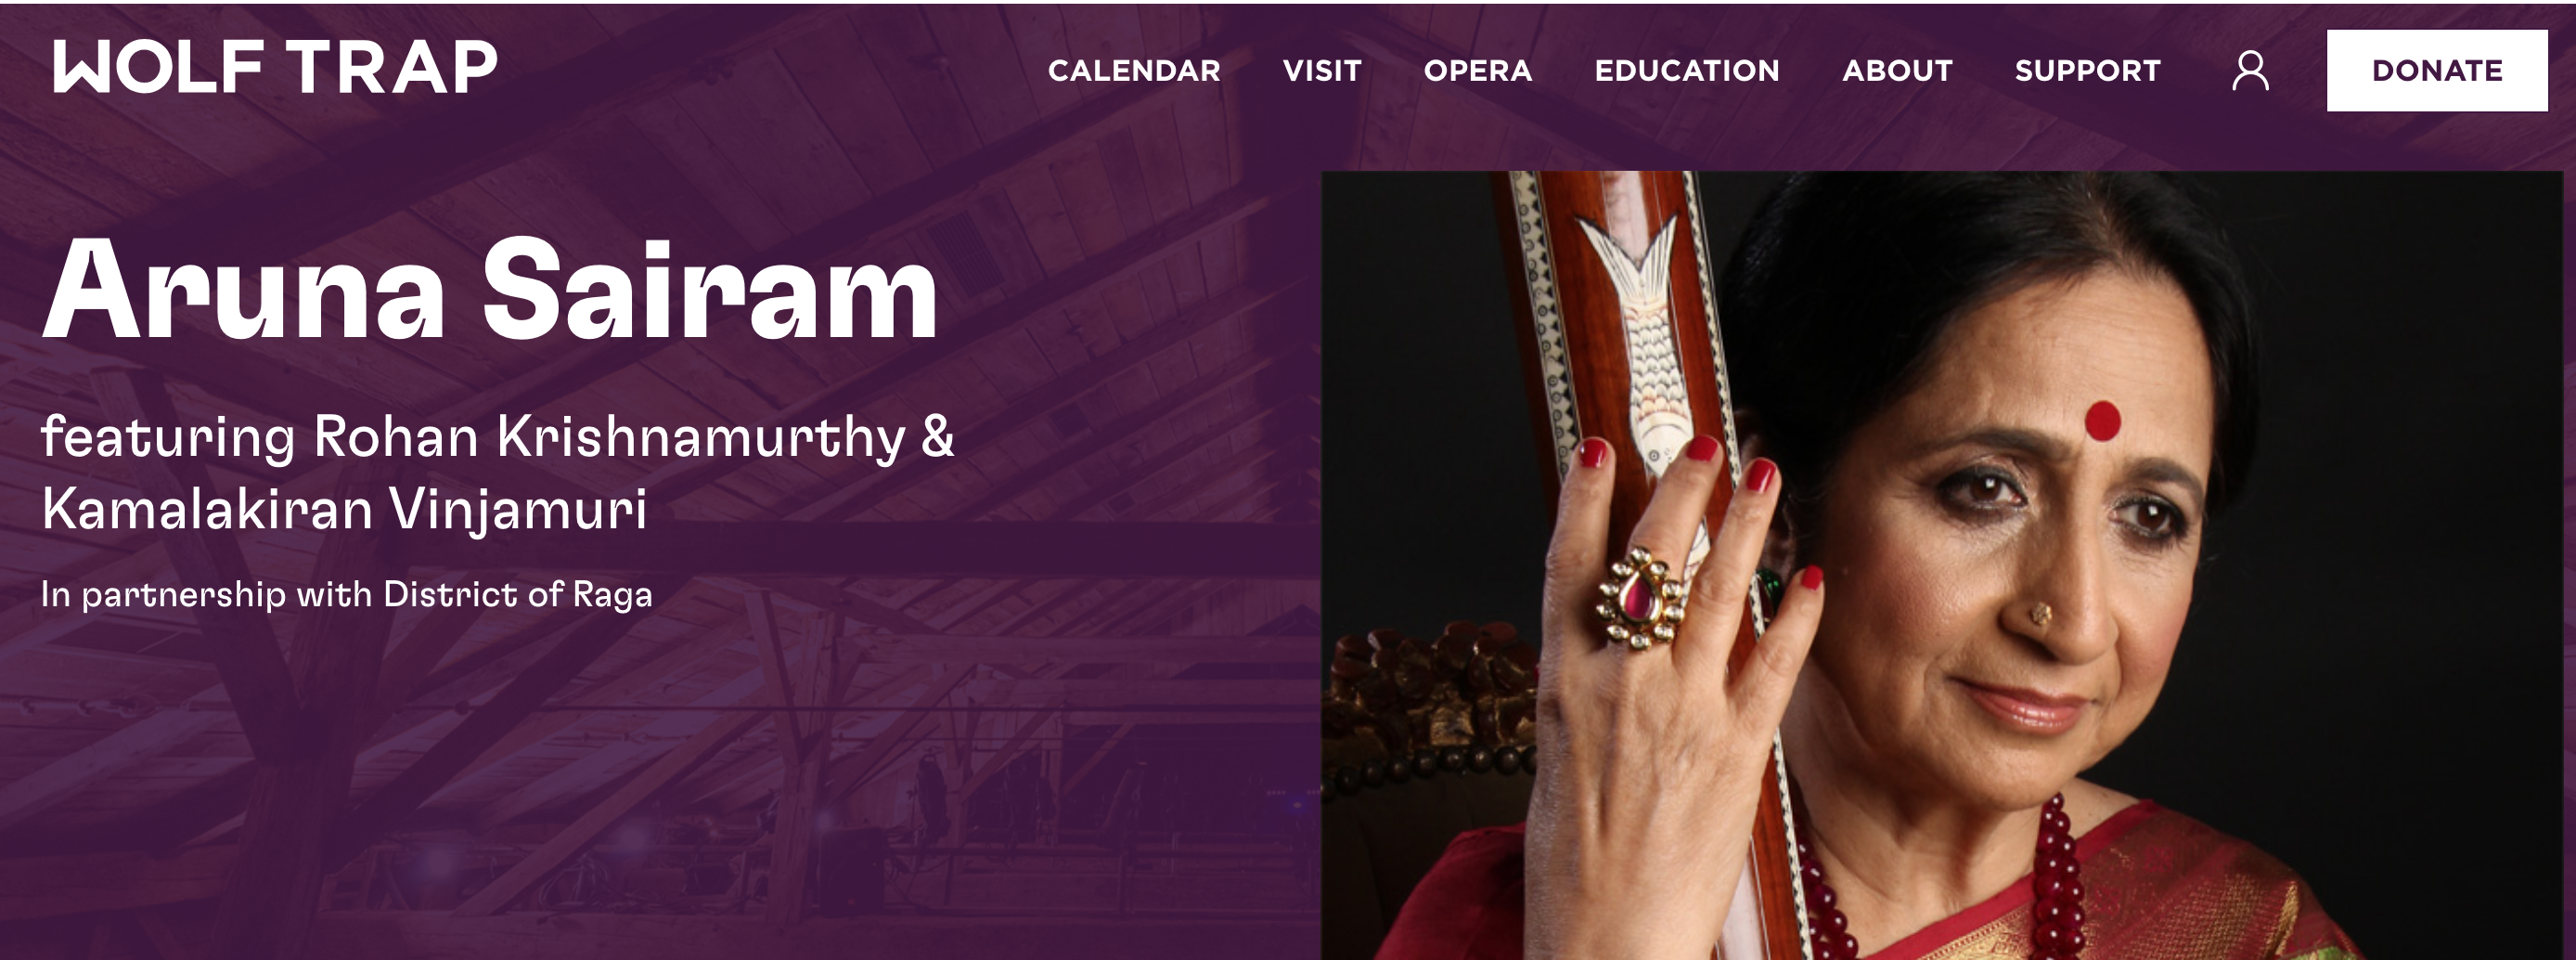Open the Calendar menu

tap(1134, 71)
